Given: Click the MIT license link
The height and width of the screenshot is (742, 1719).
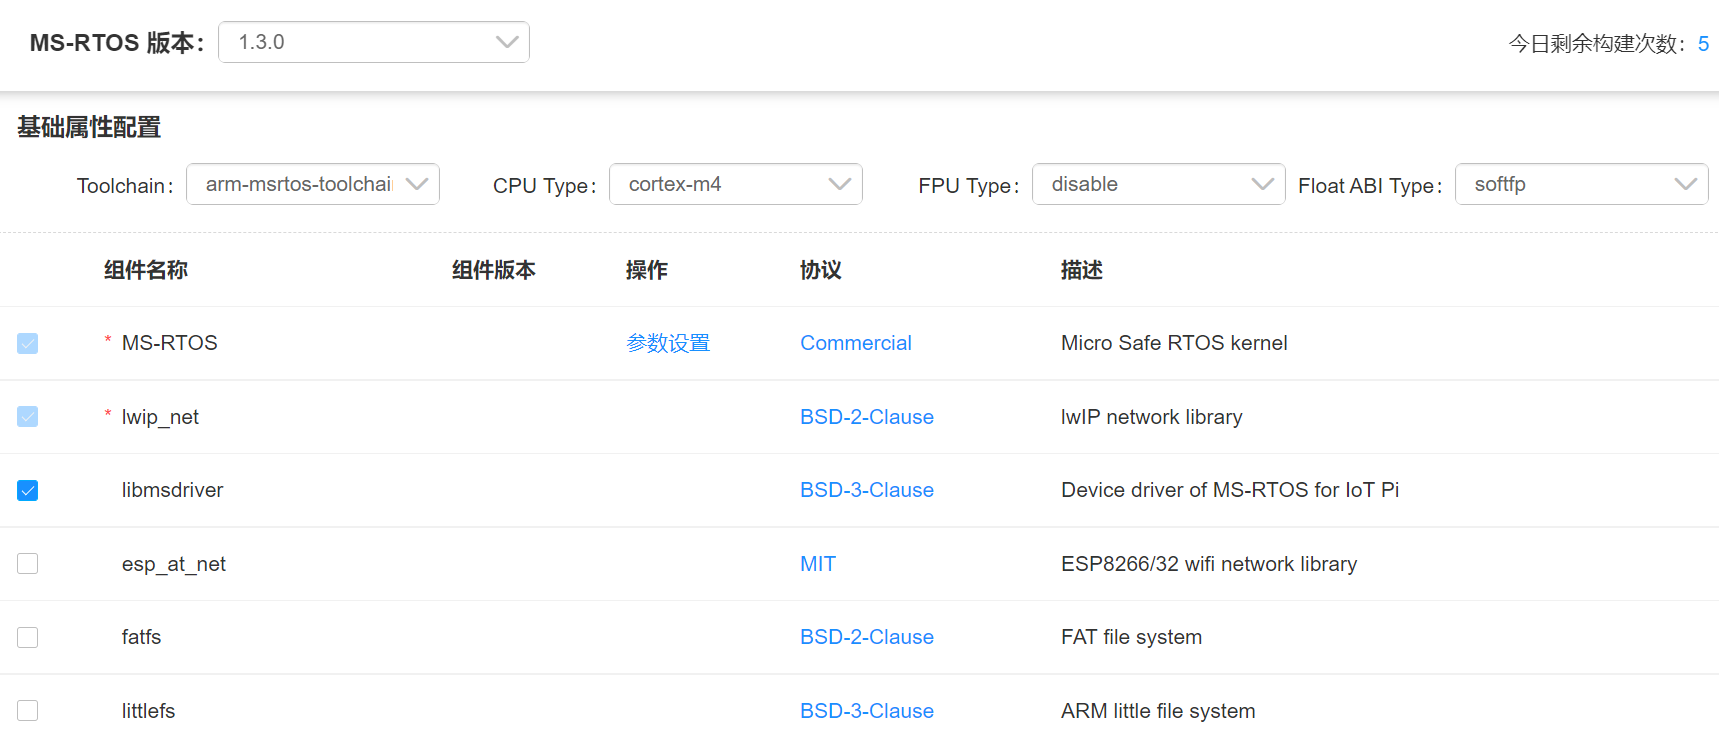Looking at the screenshot, I should click(817, 564).
